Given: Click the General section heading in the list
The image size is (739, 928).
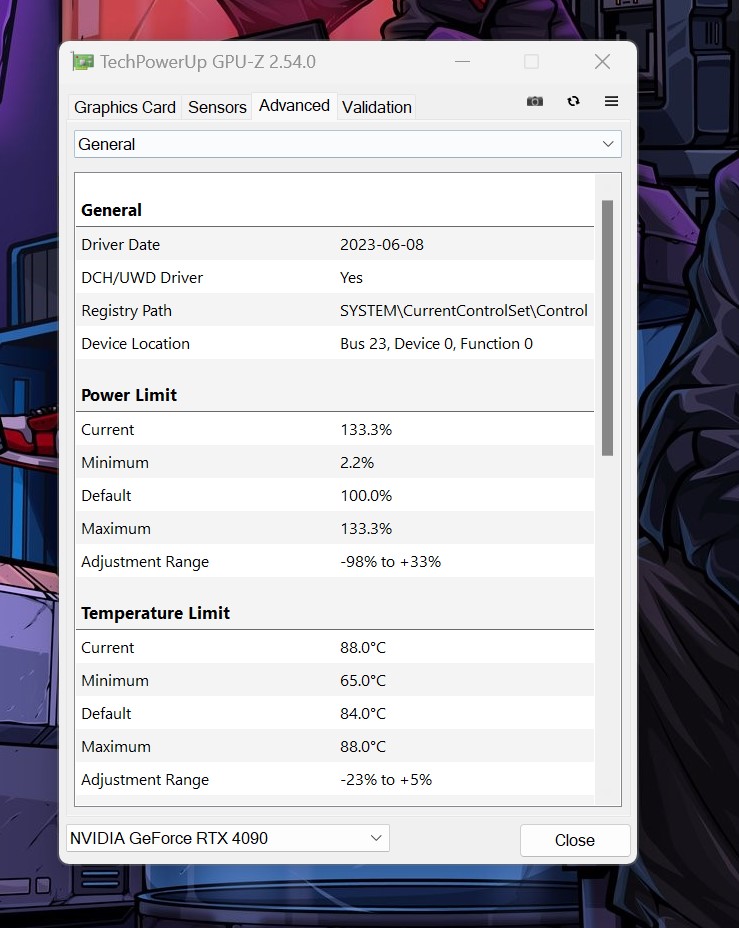Looking at the screenshot, I should [x=111, y=210].
